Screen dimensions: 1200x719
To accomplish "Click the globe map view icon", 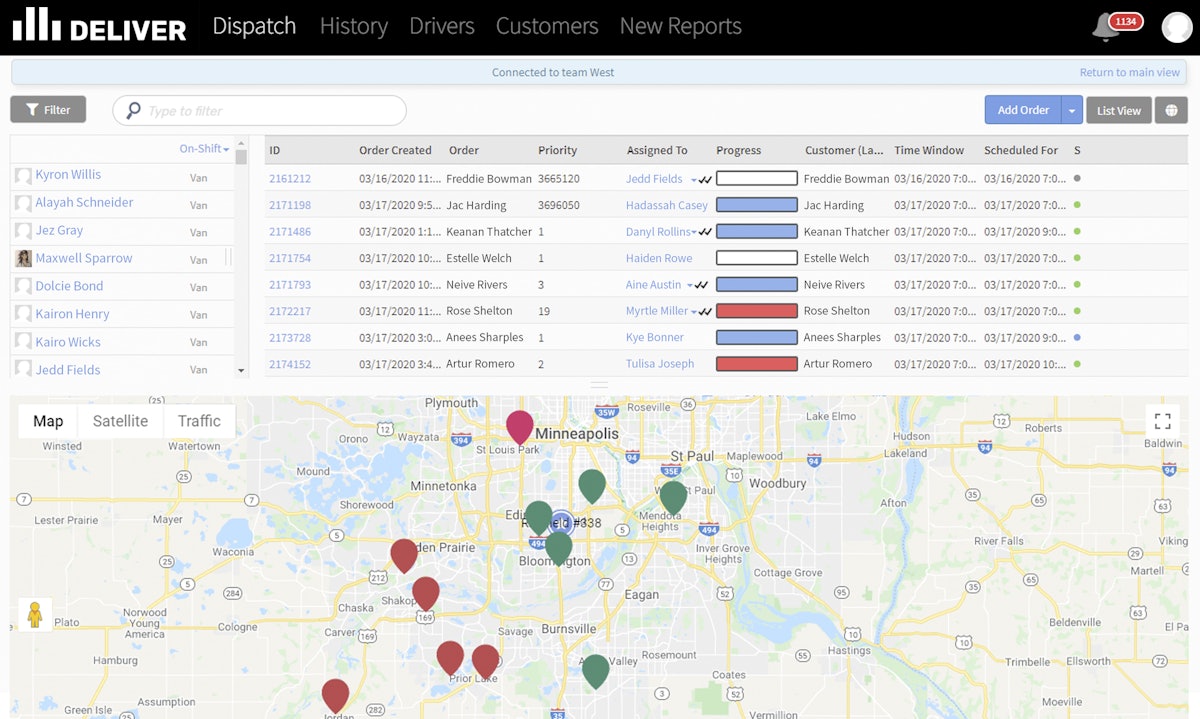I will (x=1171, y=110).
